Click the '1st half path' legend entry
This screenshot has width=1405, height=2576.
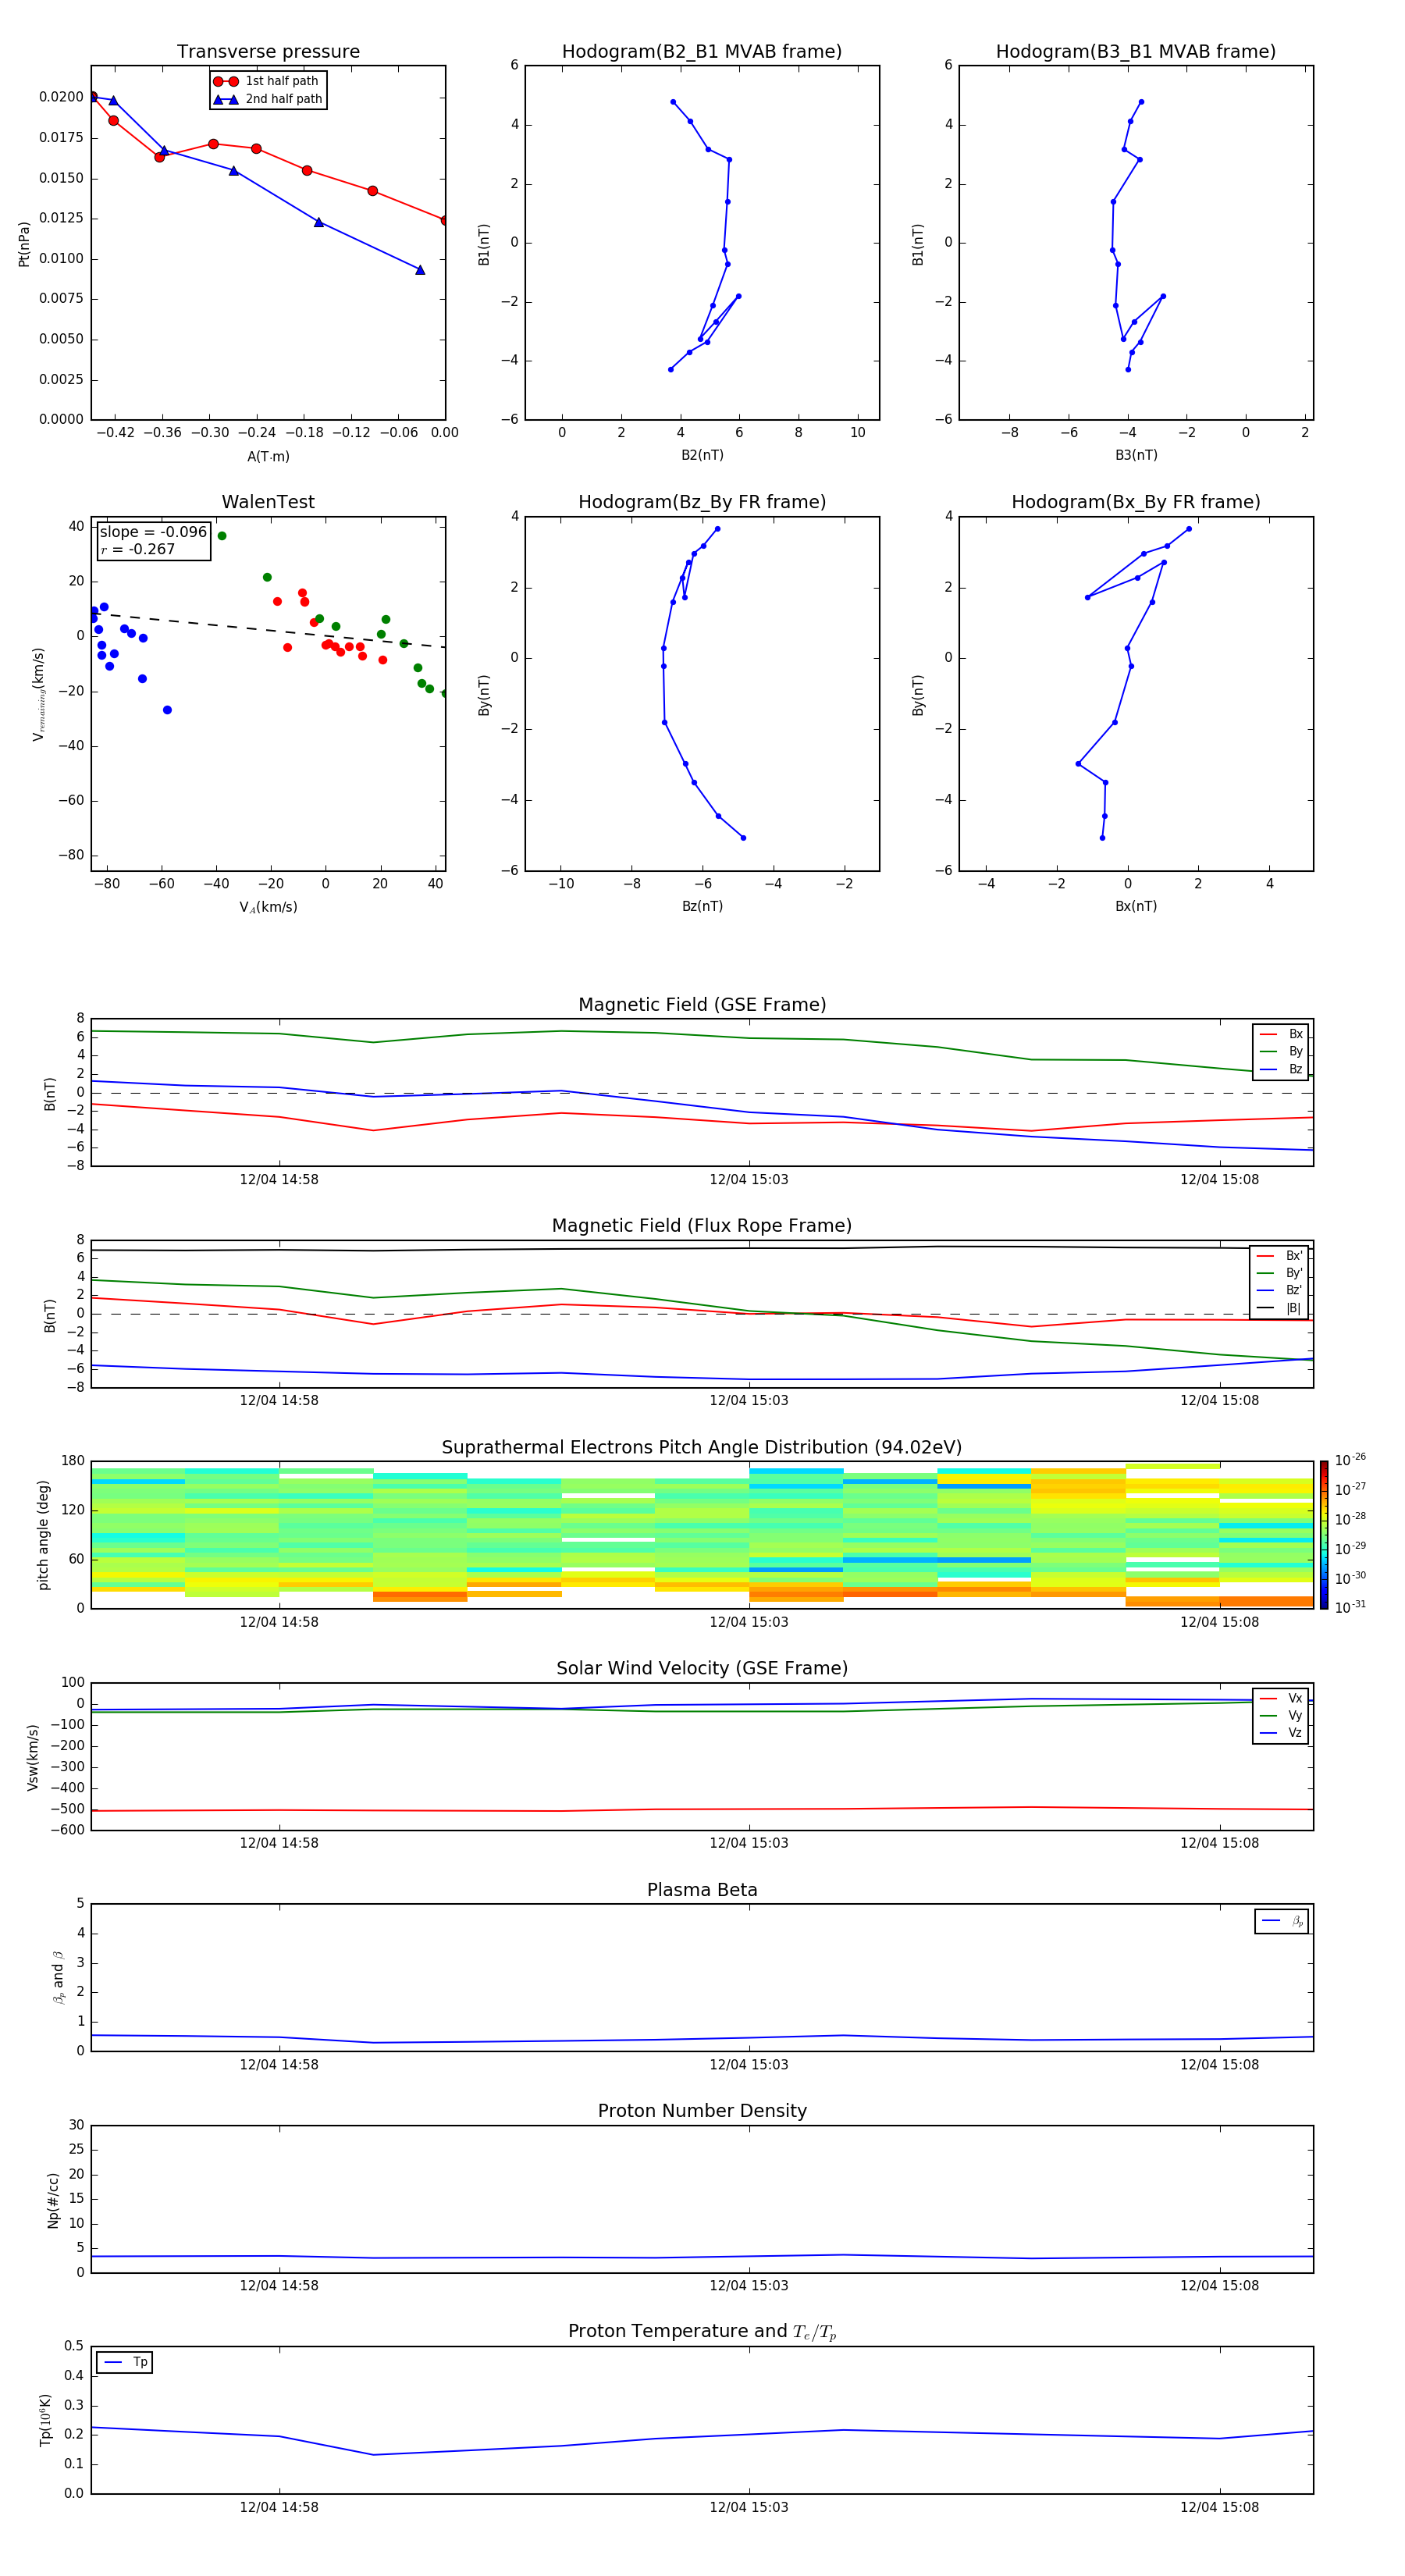[266, 81]
